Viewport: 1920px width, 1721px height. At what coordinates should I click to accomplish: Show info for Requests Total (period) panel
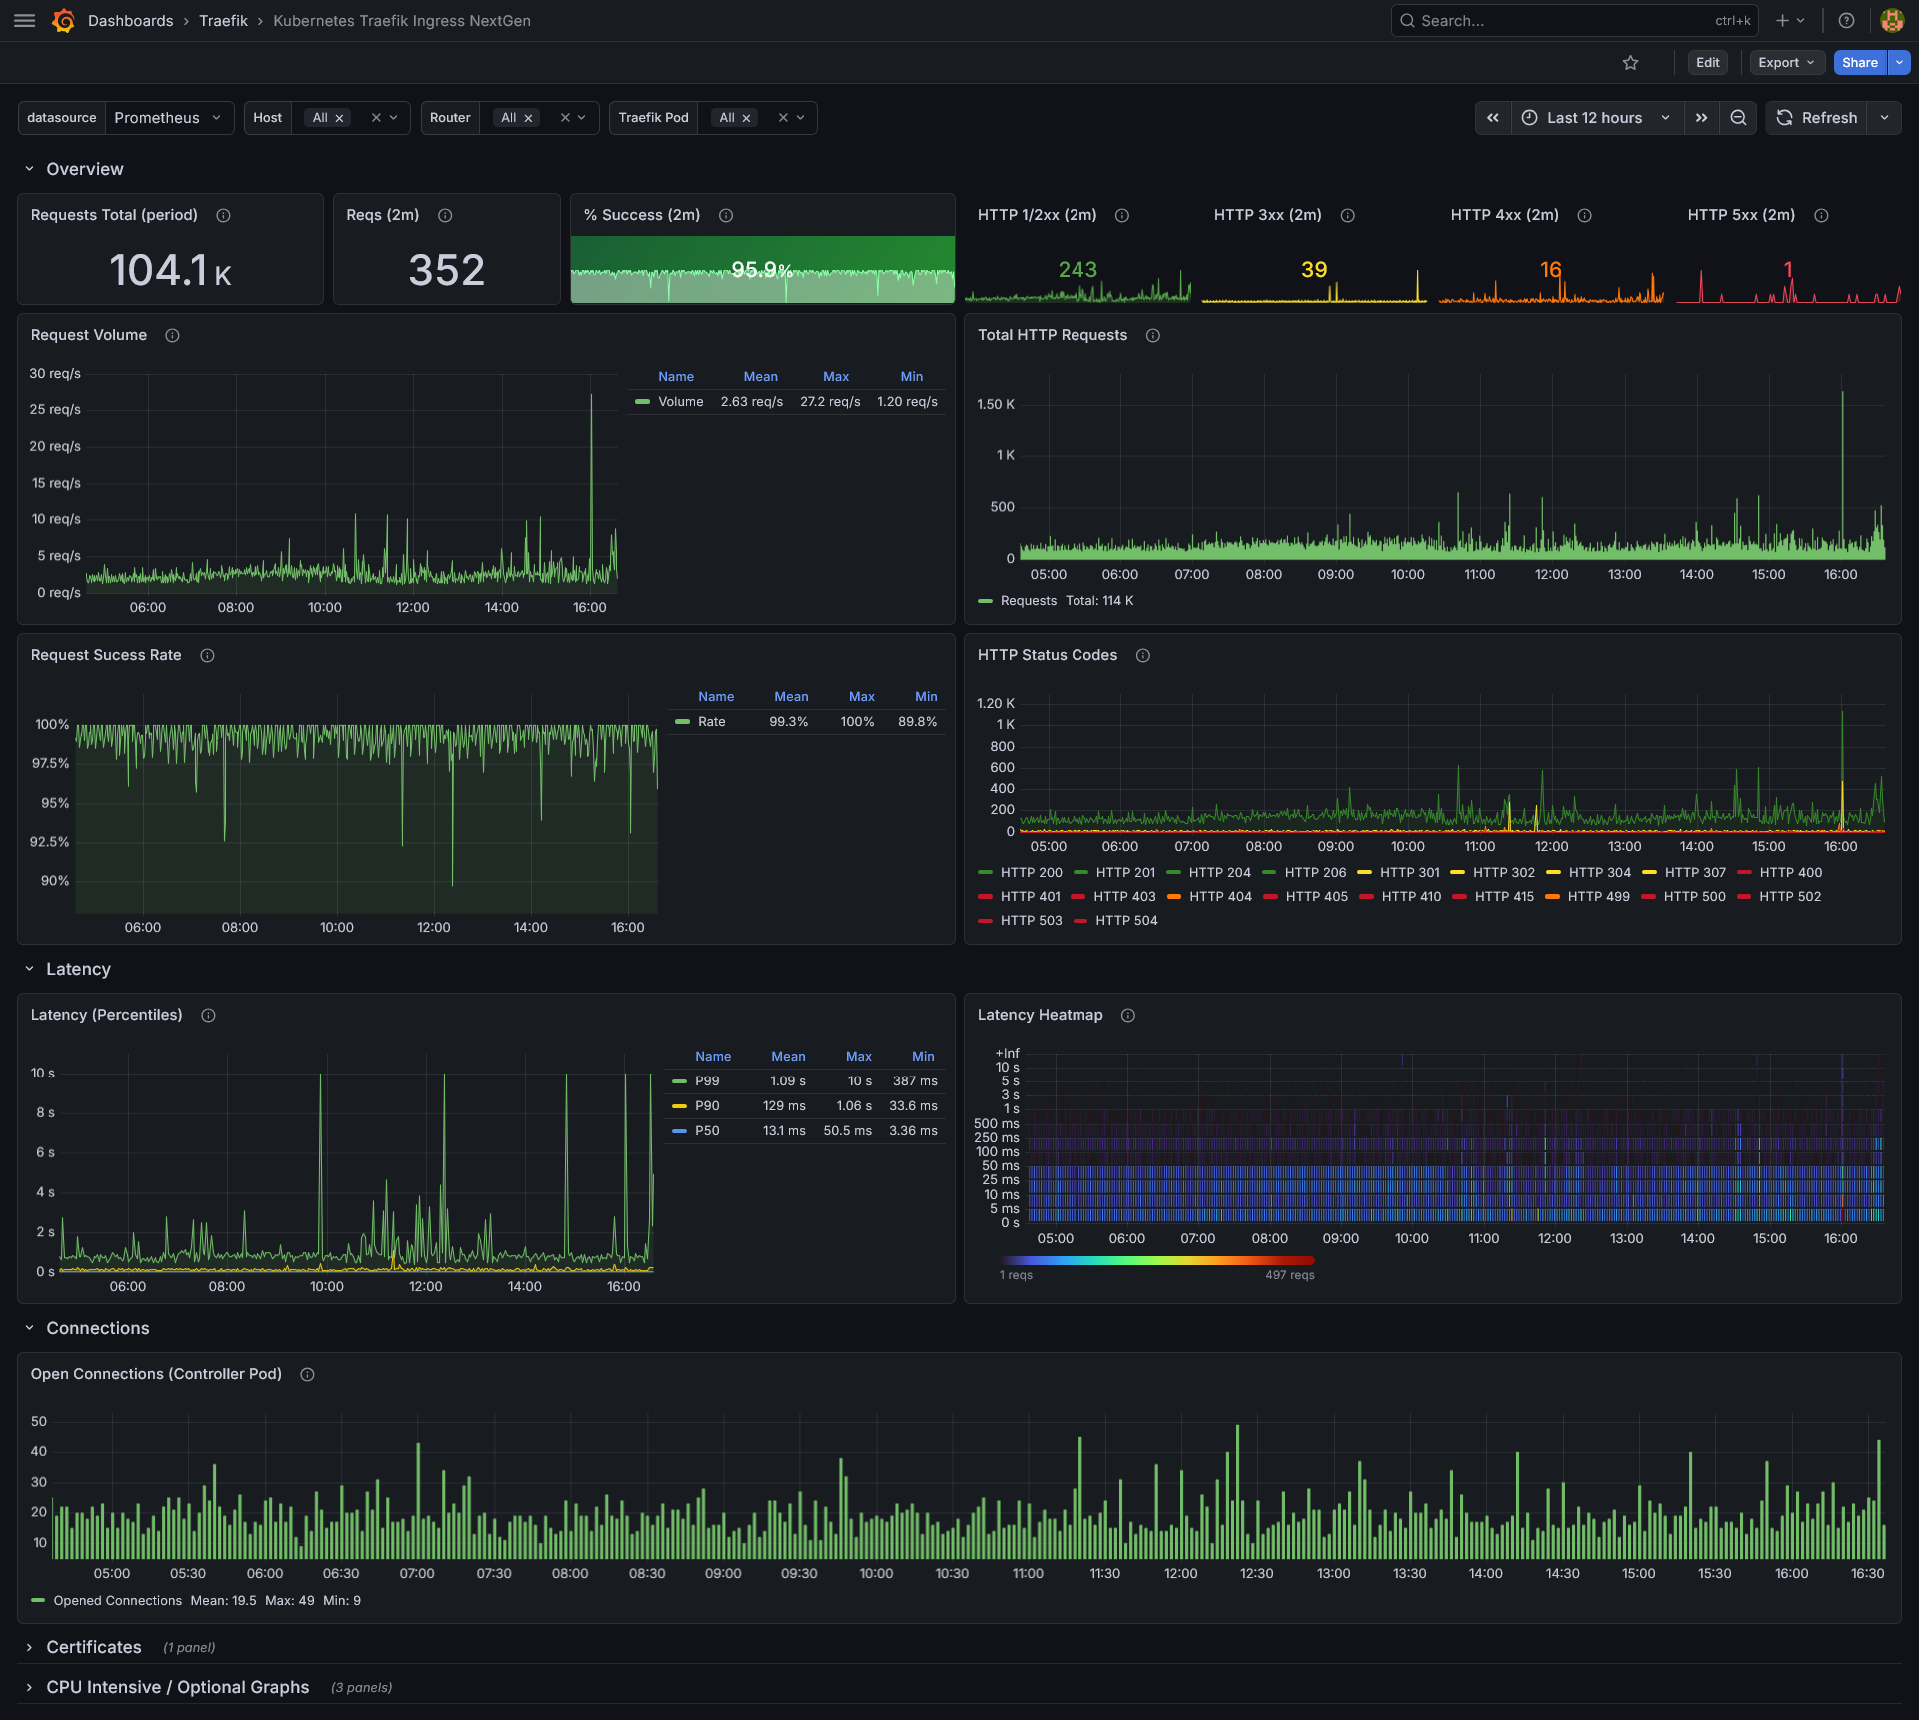point(224,215)
